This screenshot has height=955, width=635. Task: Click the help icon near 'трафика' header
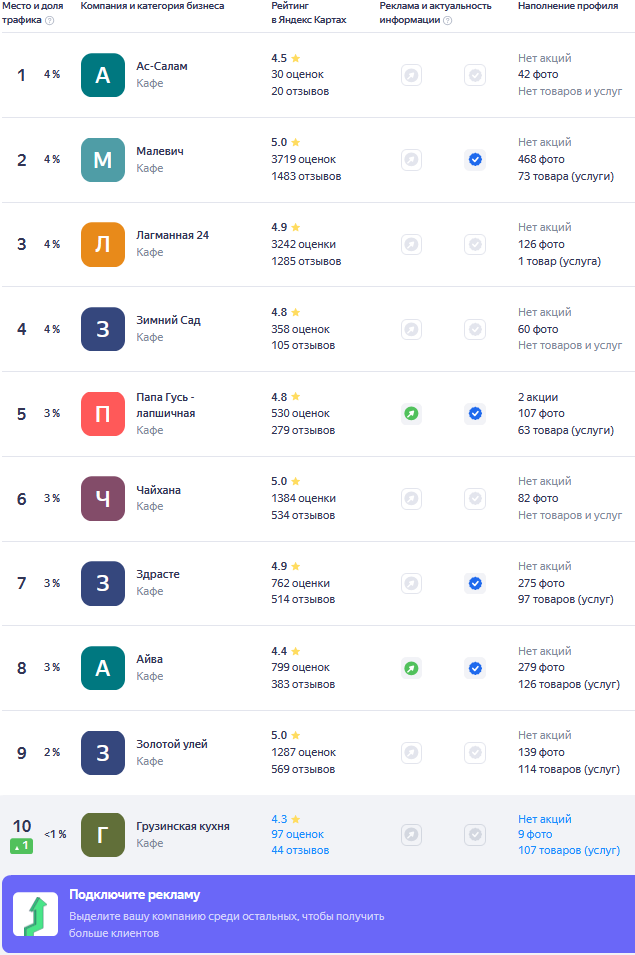point(50,20)
